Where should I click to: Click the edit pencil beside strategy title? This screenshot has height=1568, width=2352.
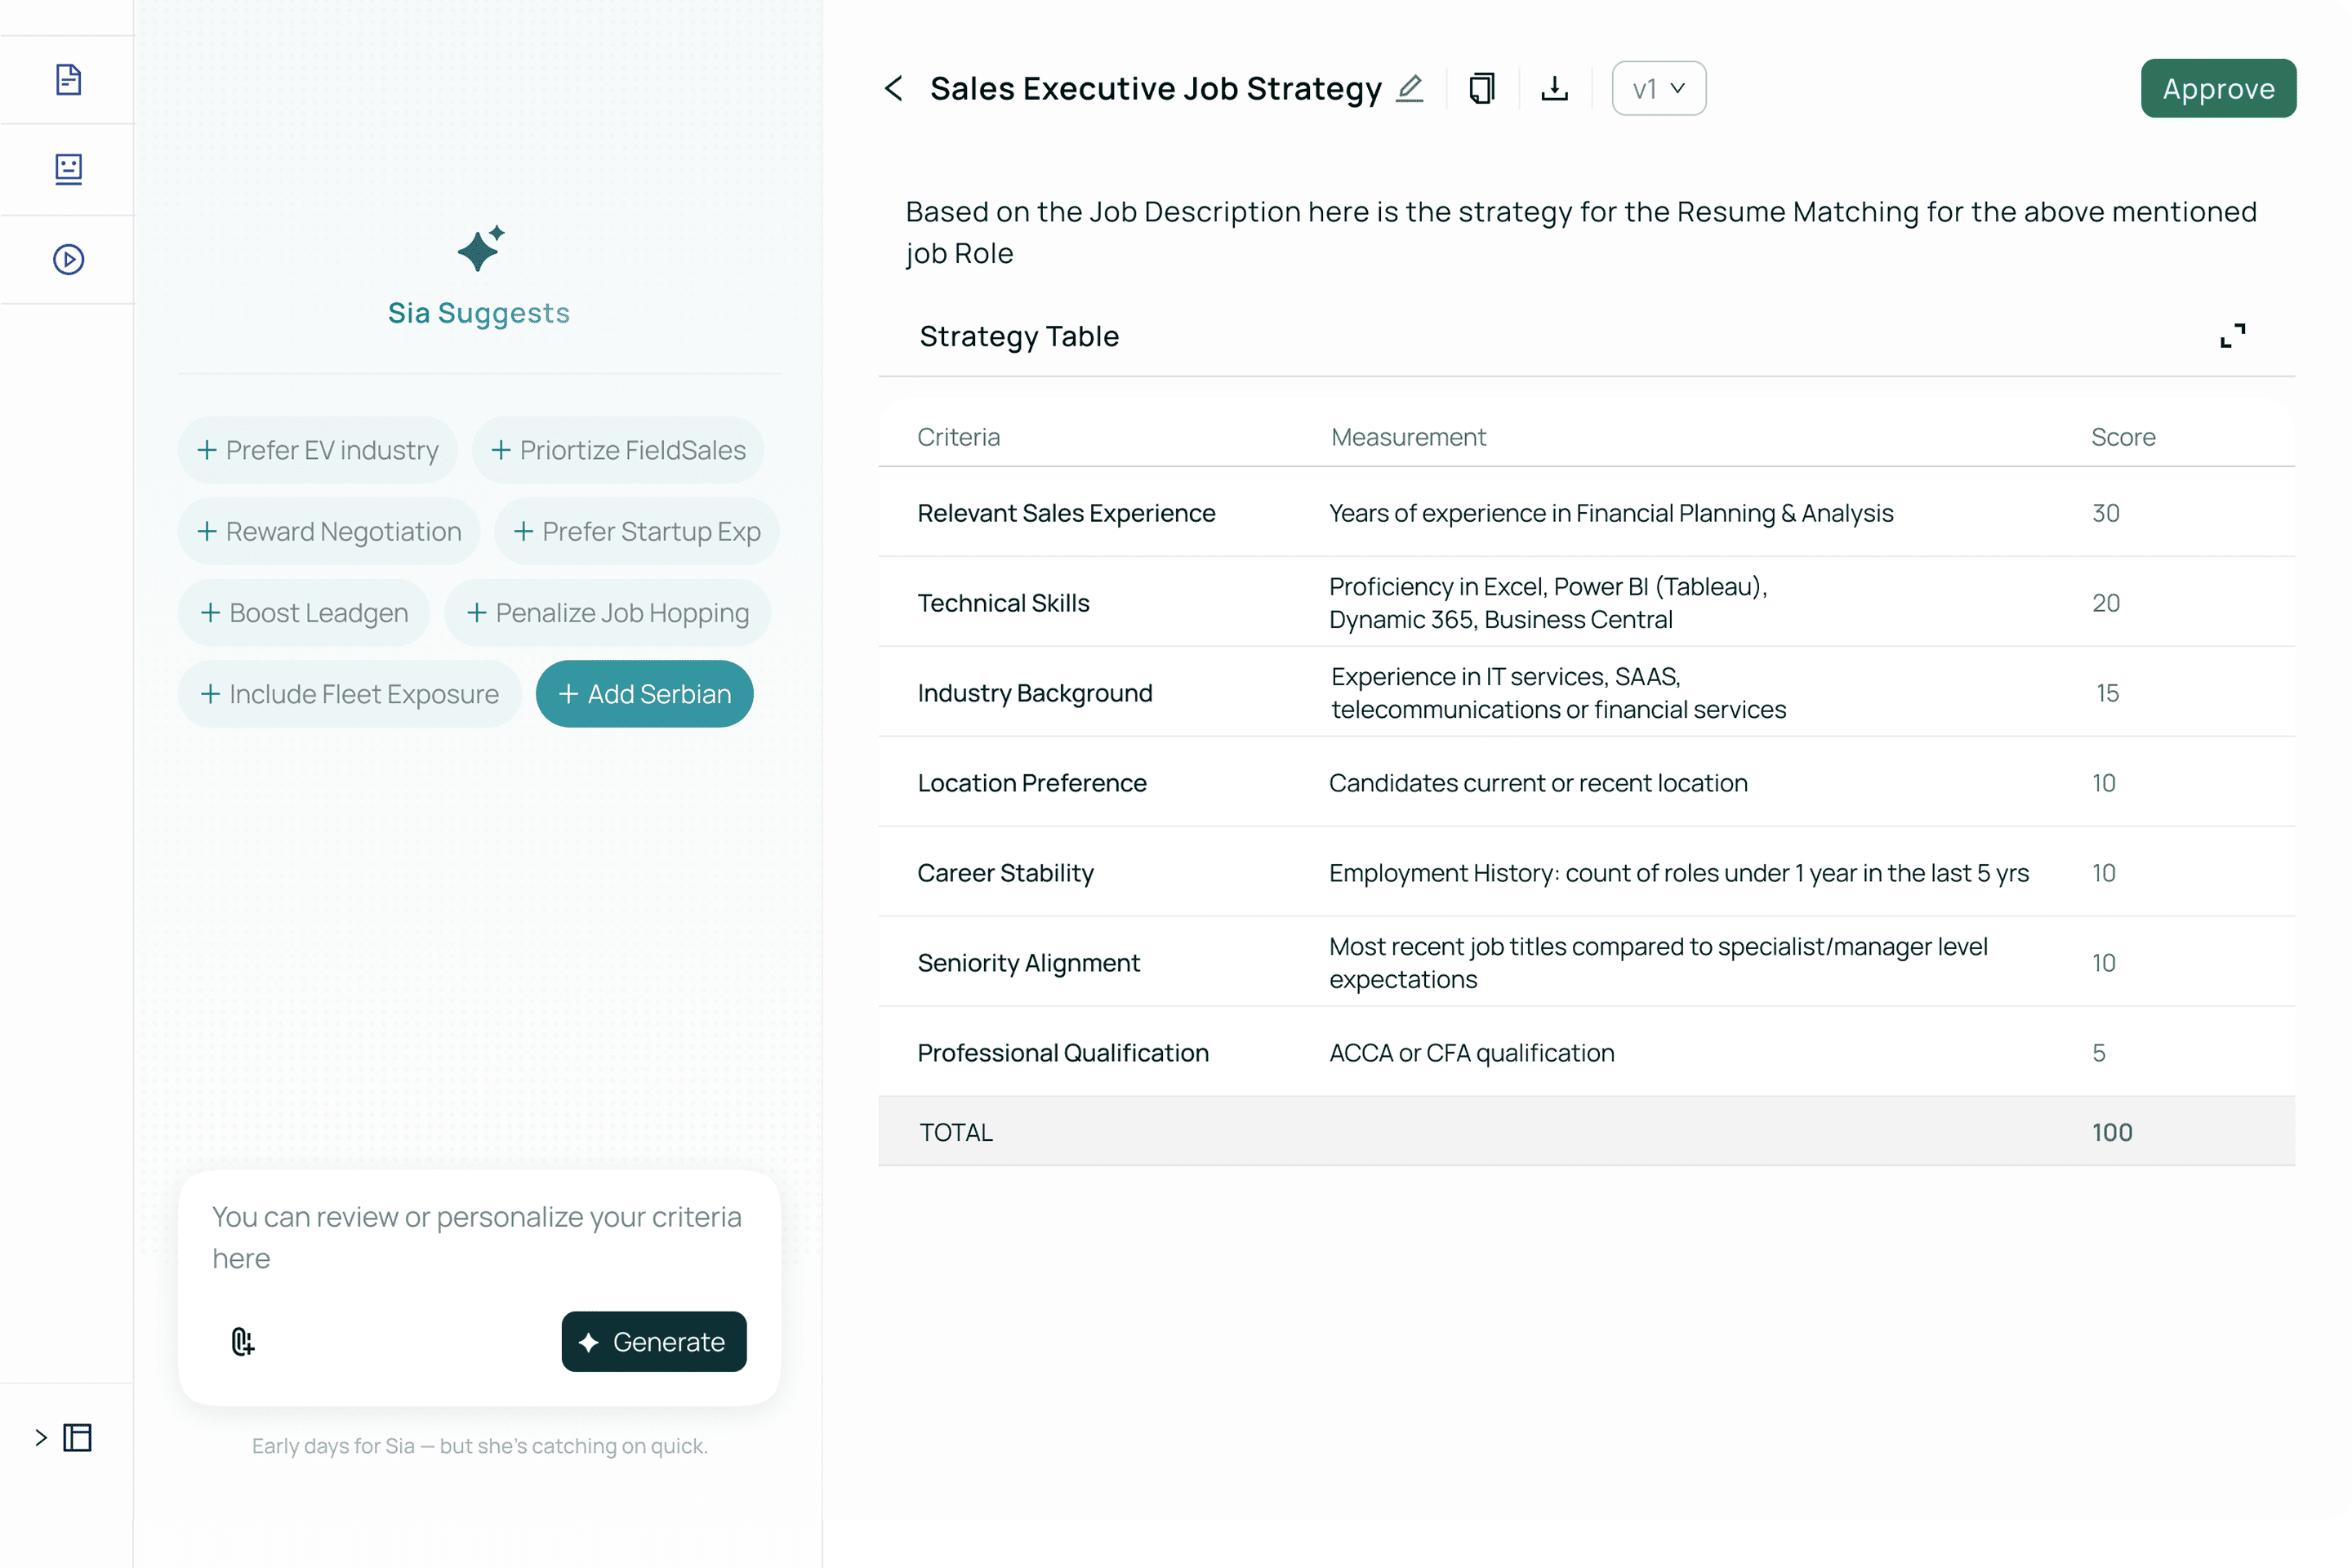click(x=1410, y=88)
